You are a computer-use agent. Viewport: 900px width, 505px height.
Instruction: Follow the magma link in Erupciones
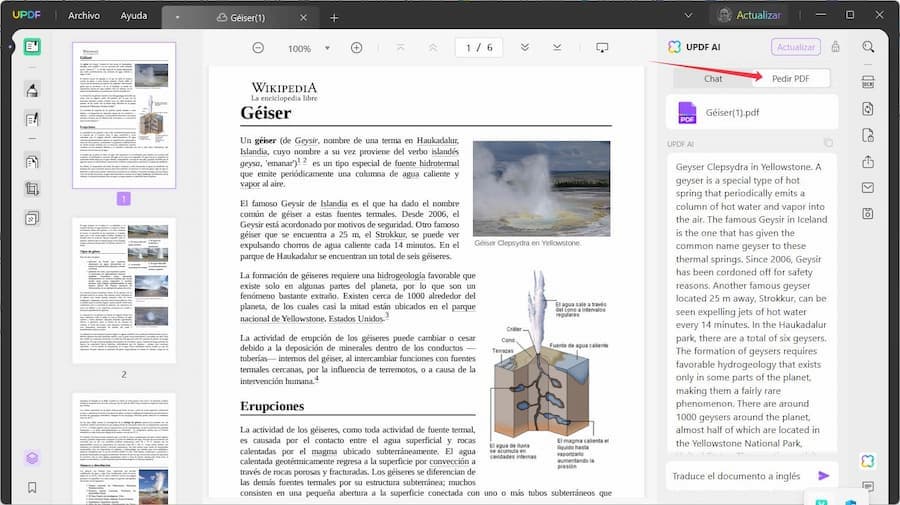pyautogui.click(x=324, y=451)
